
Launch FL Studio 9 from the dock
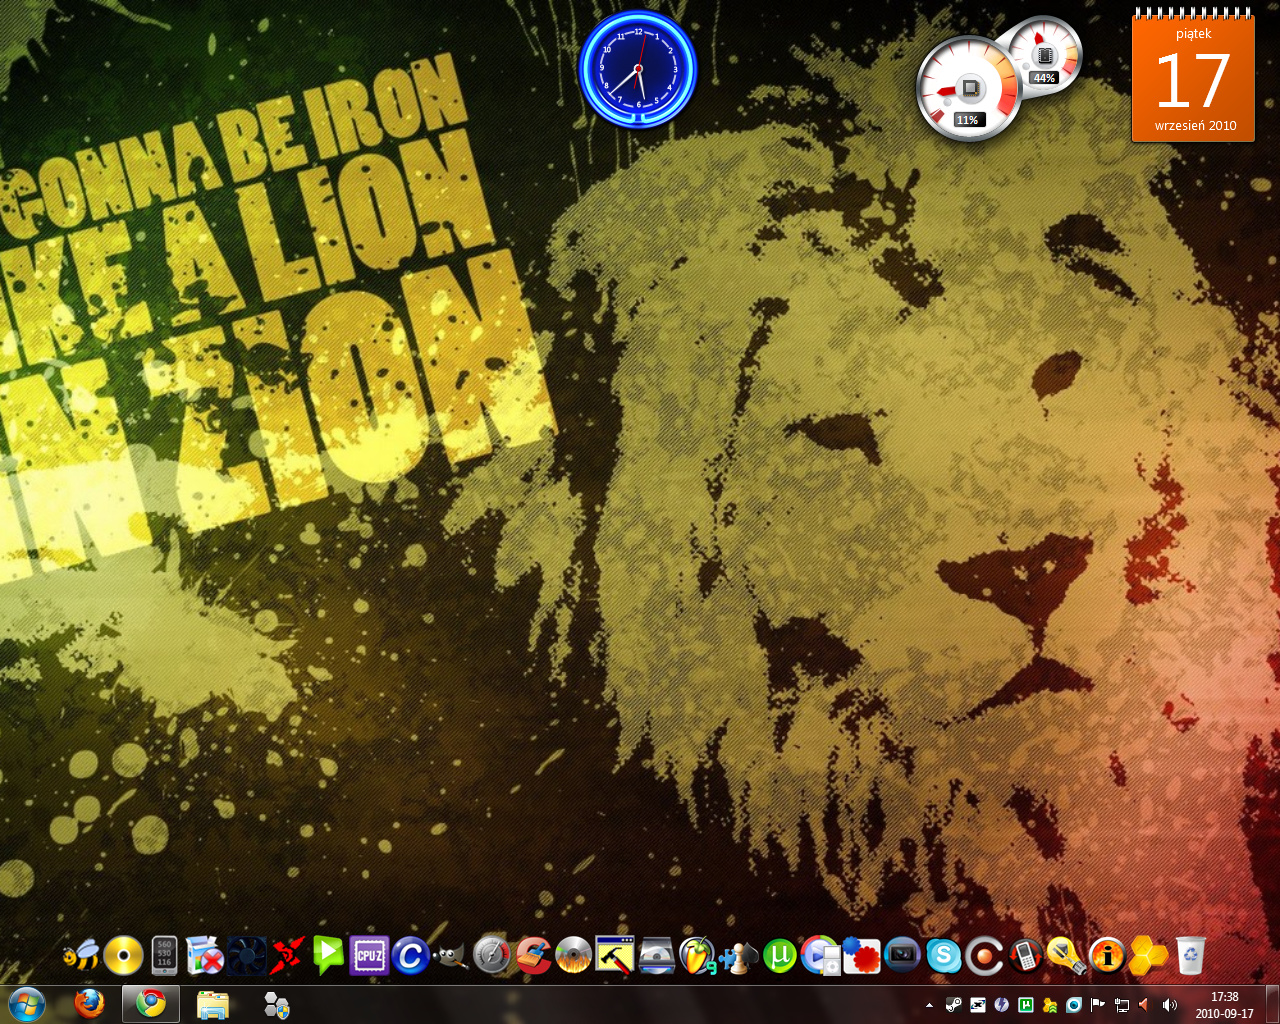tap(698, 956)
